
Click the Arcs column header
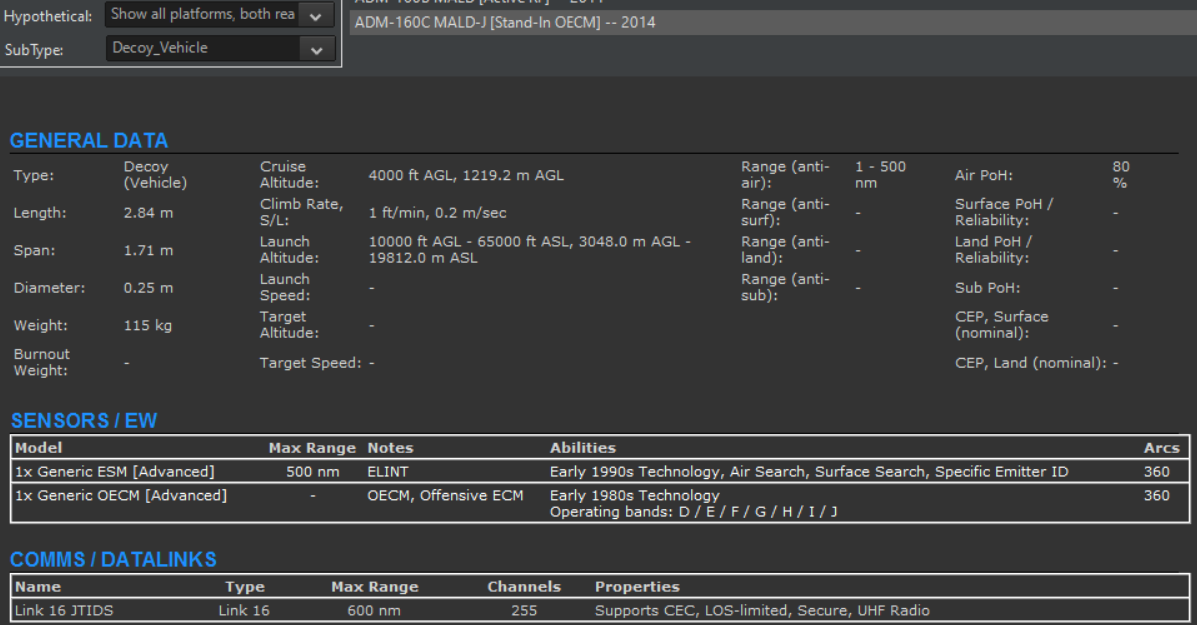point(1161,448)
